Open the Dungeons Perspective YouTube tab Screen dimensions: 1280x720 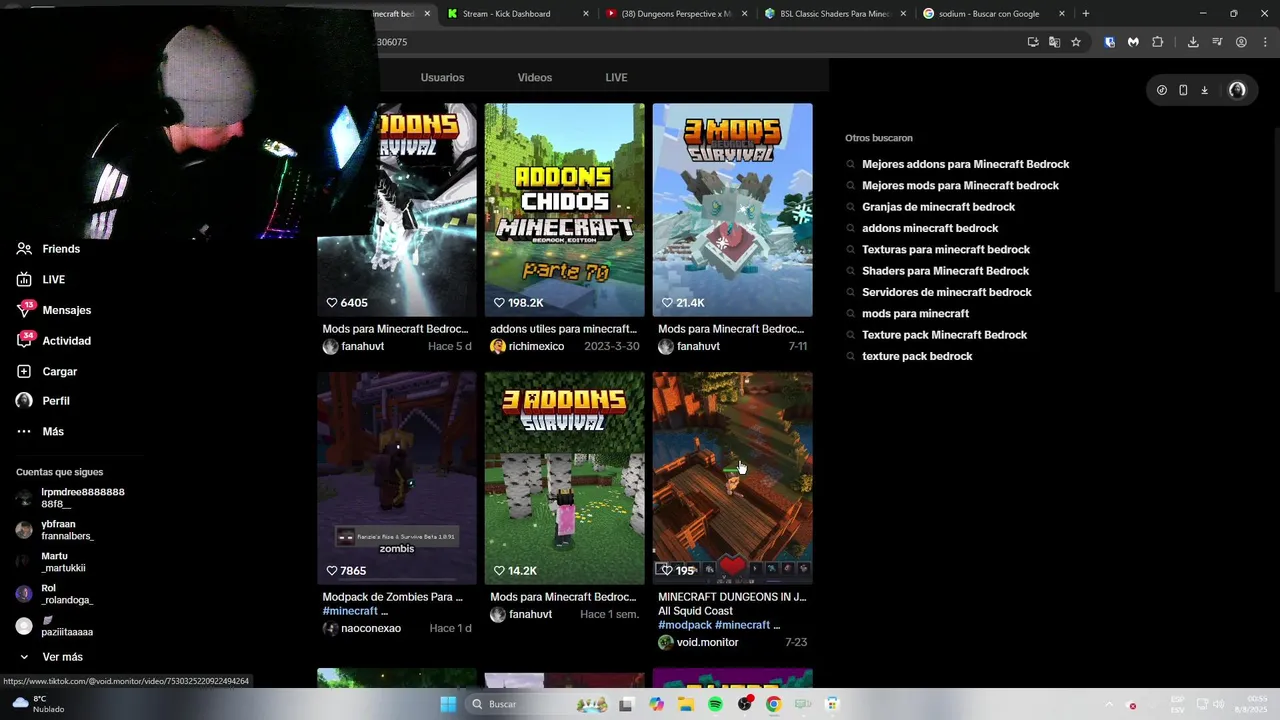click(x=676, y=14)
